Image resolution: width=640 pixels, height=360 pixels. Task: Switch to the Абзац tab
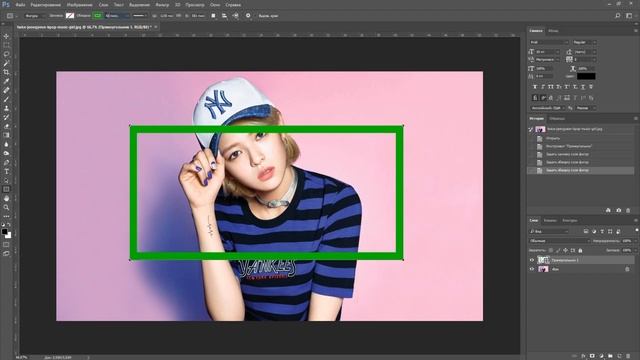553,31
